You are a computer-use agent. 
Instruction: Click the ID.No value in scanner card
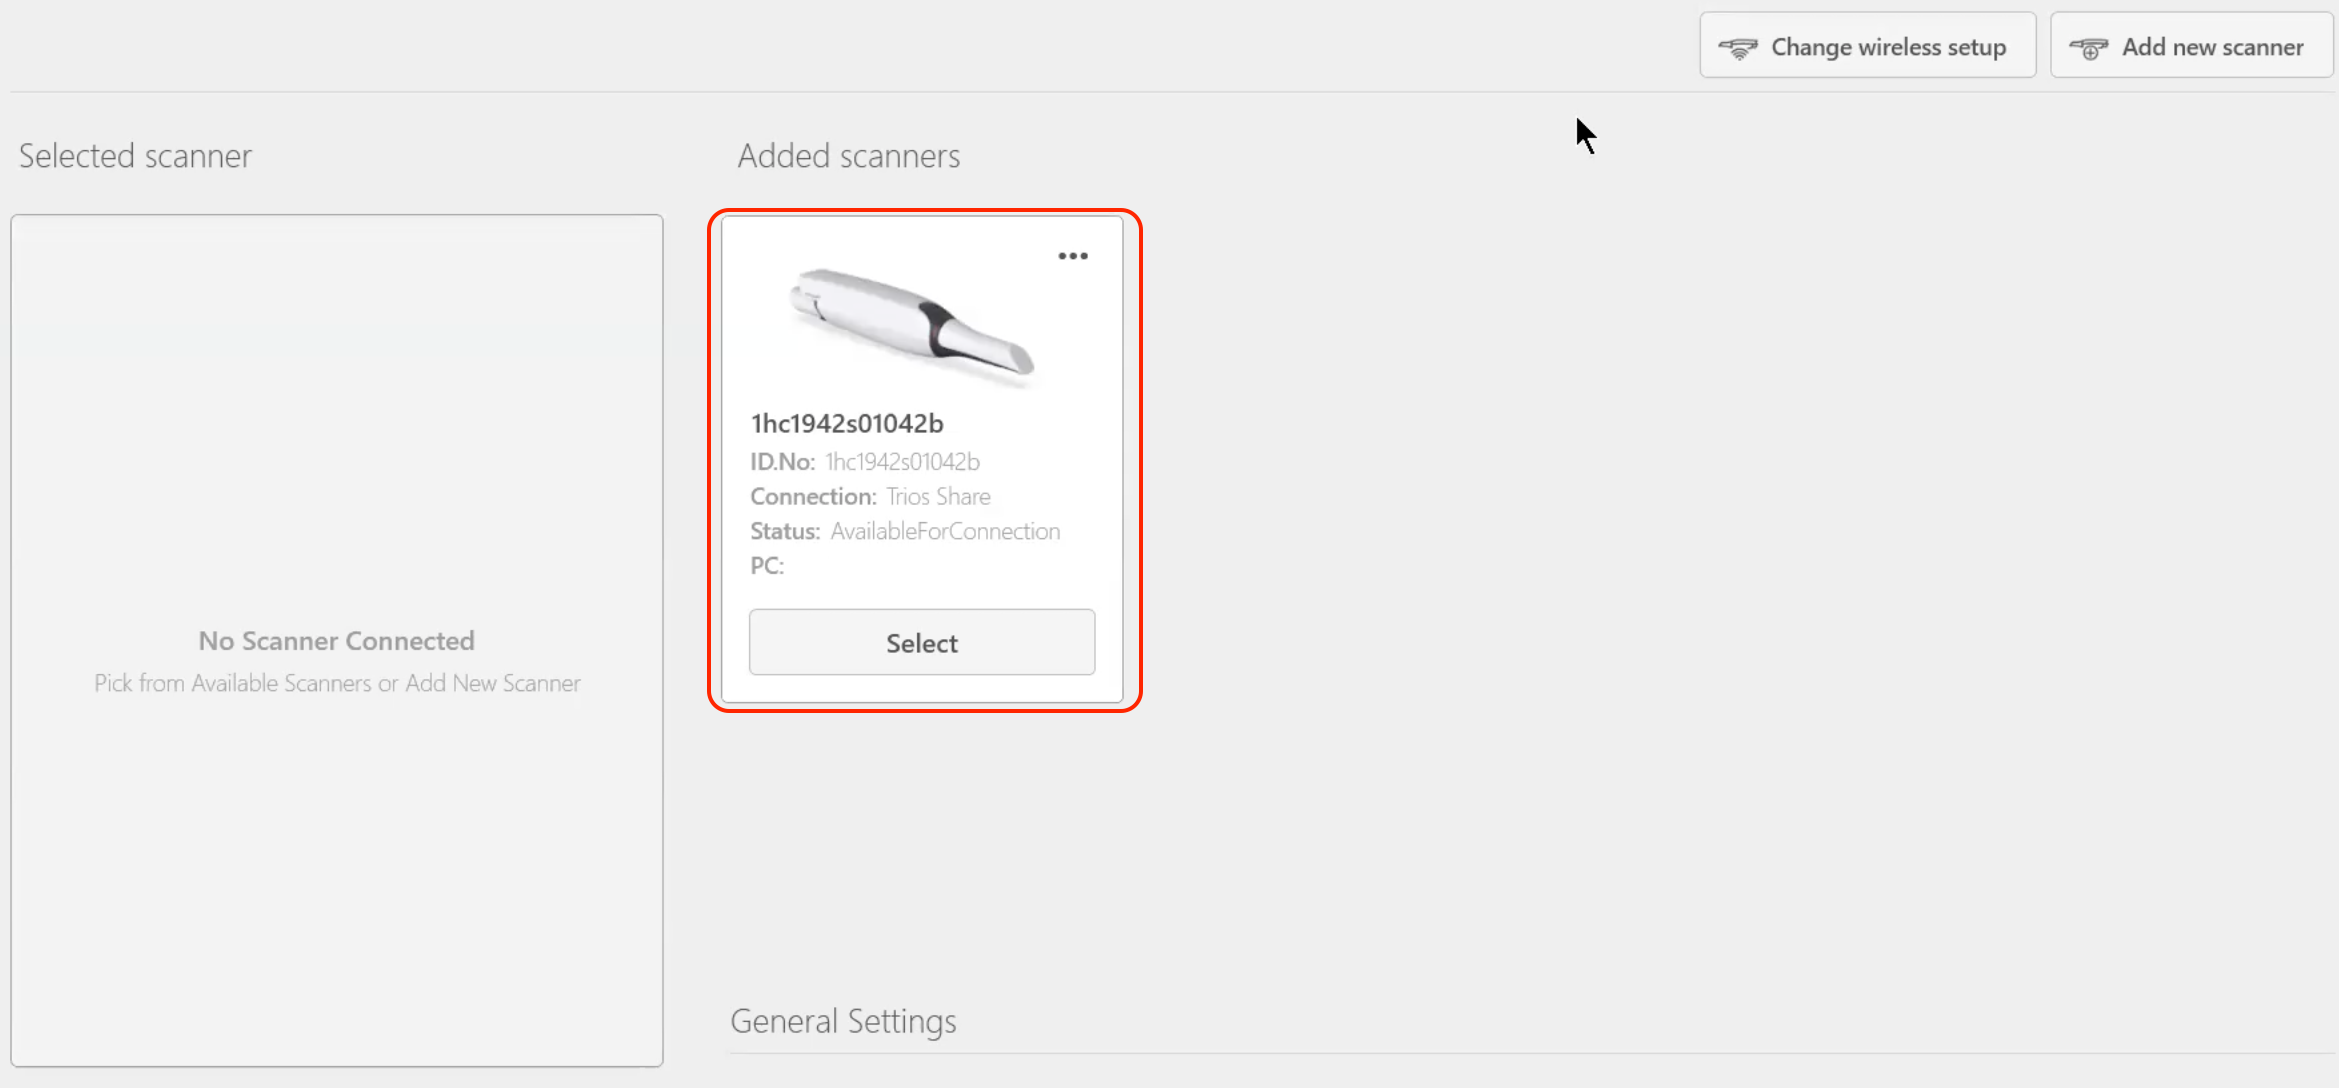(902, 462)
